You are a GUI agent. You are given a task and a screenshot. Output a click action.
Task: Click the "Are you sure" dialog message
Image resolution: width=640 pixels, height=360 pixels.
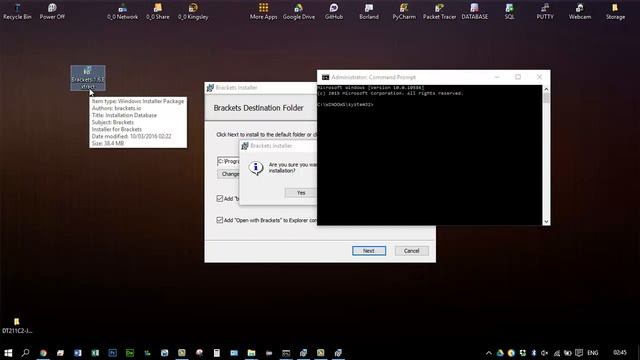[292, 167]
